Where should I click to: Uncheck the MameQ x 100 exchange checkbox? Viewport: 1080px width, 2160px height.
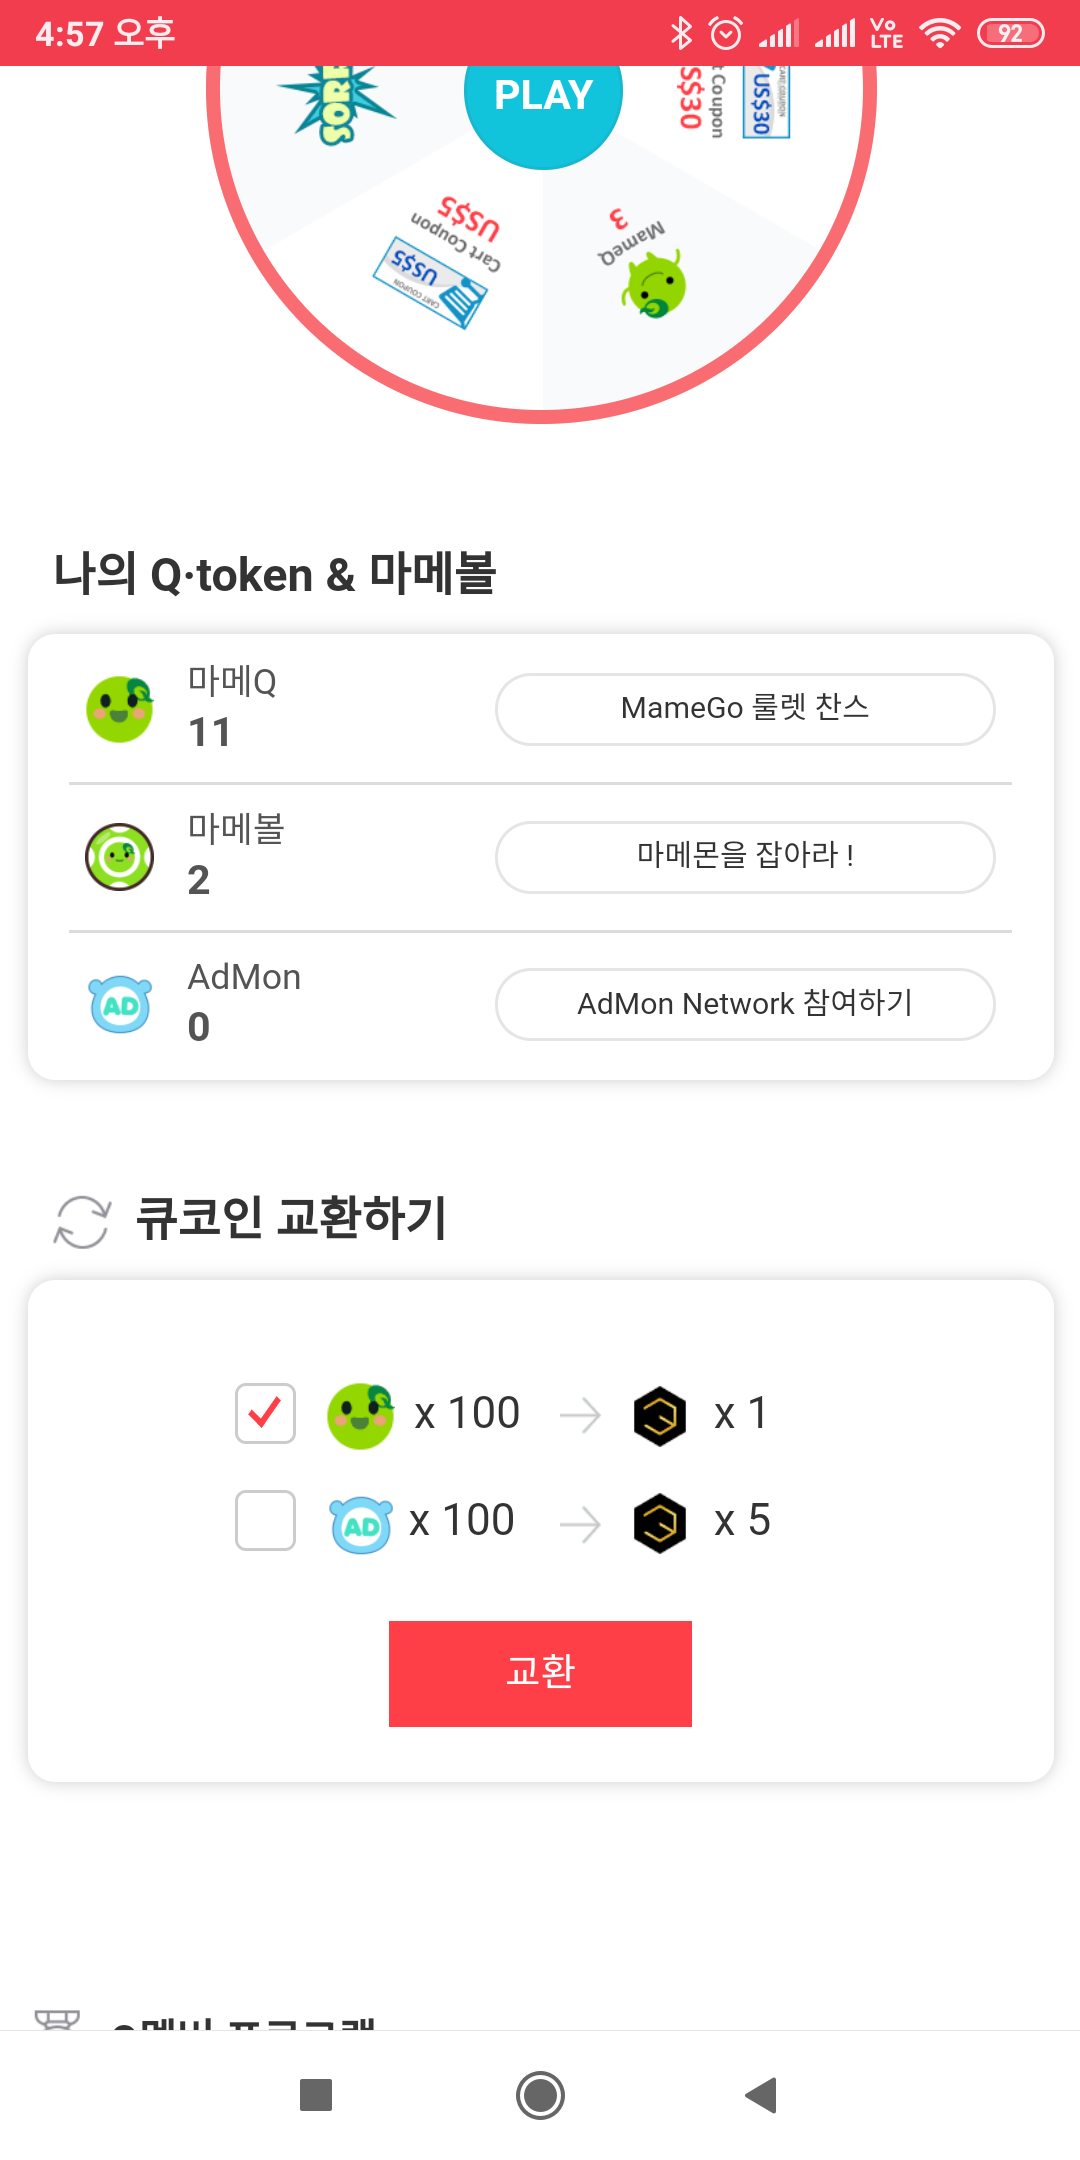(265, 1413)
